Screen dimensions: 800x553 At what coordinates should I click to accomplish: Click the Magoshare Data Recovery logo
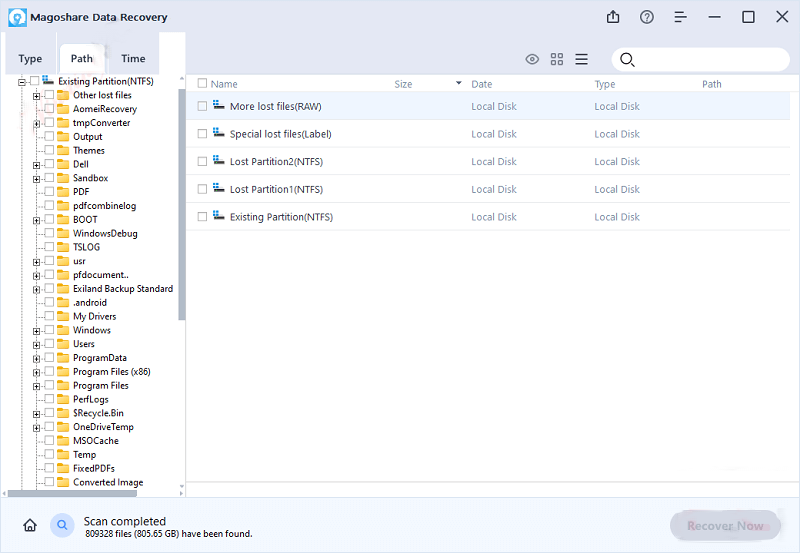pos(17,17)
